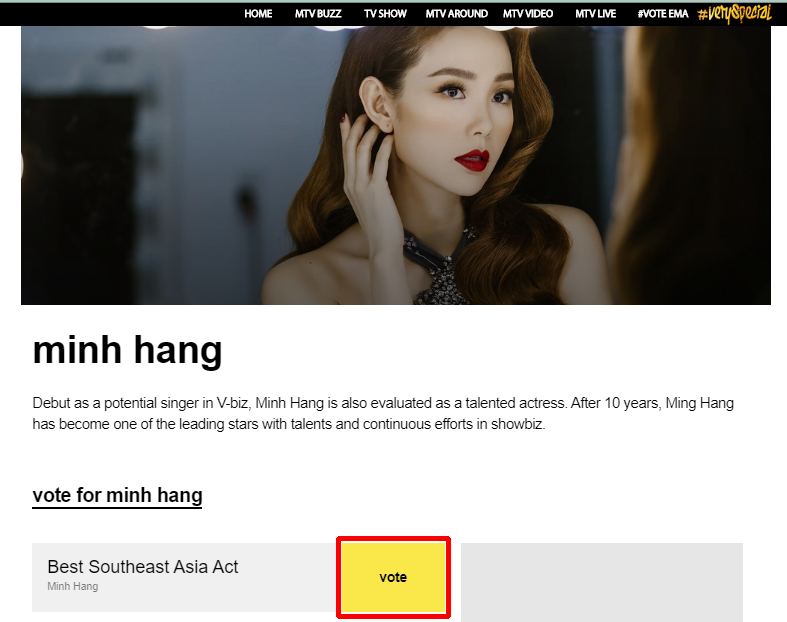
Task: Open the HOME menu item
Action: point(258,14)
